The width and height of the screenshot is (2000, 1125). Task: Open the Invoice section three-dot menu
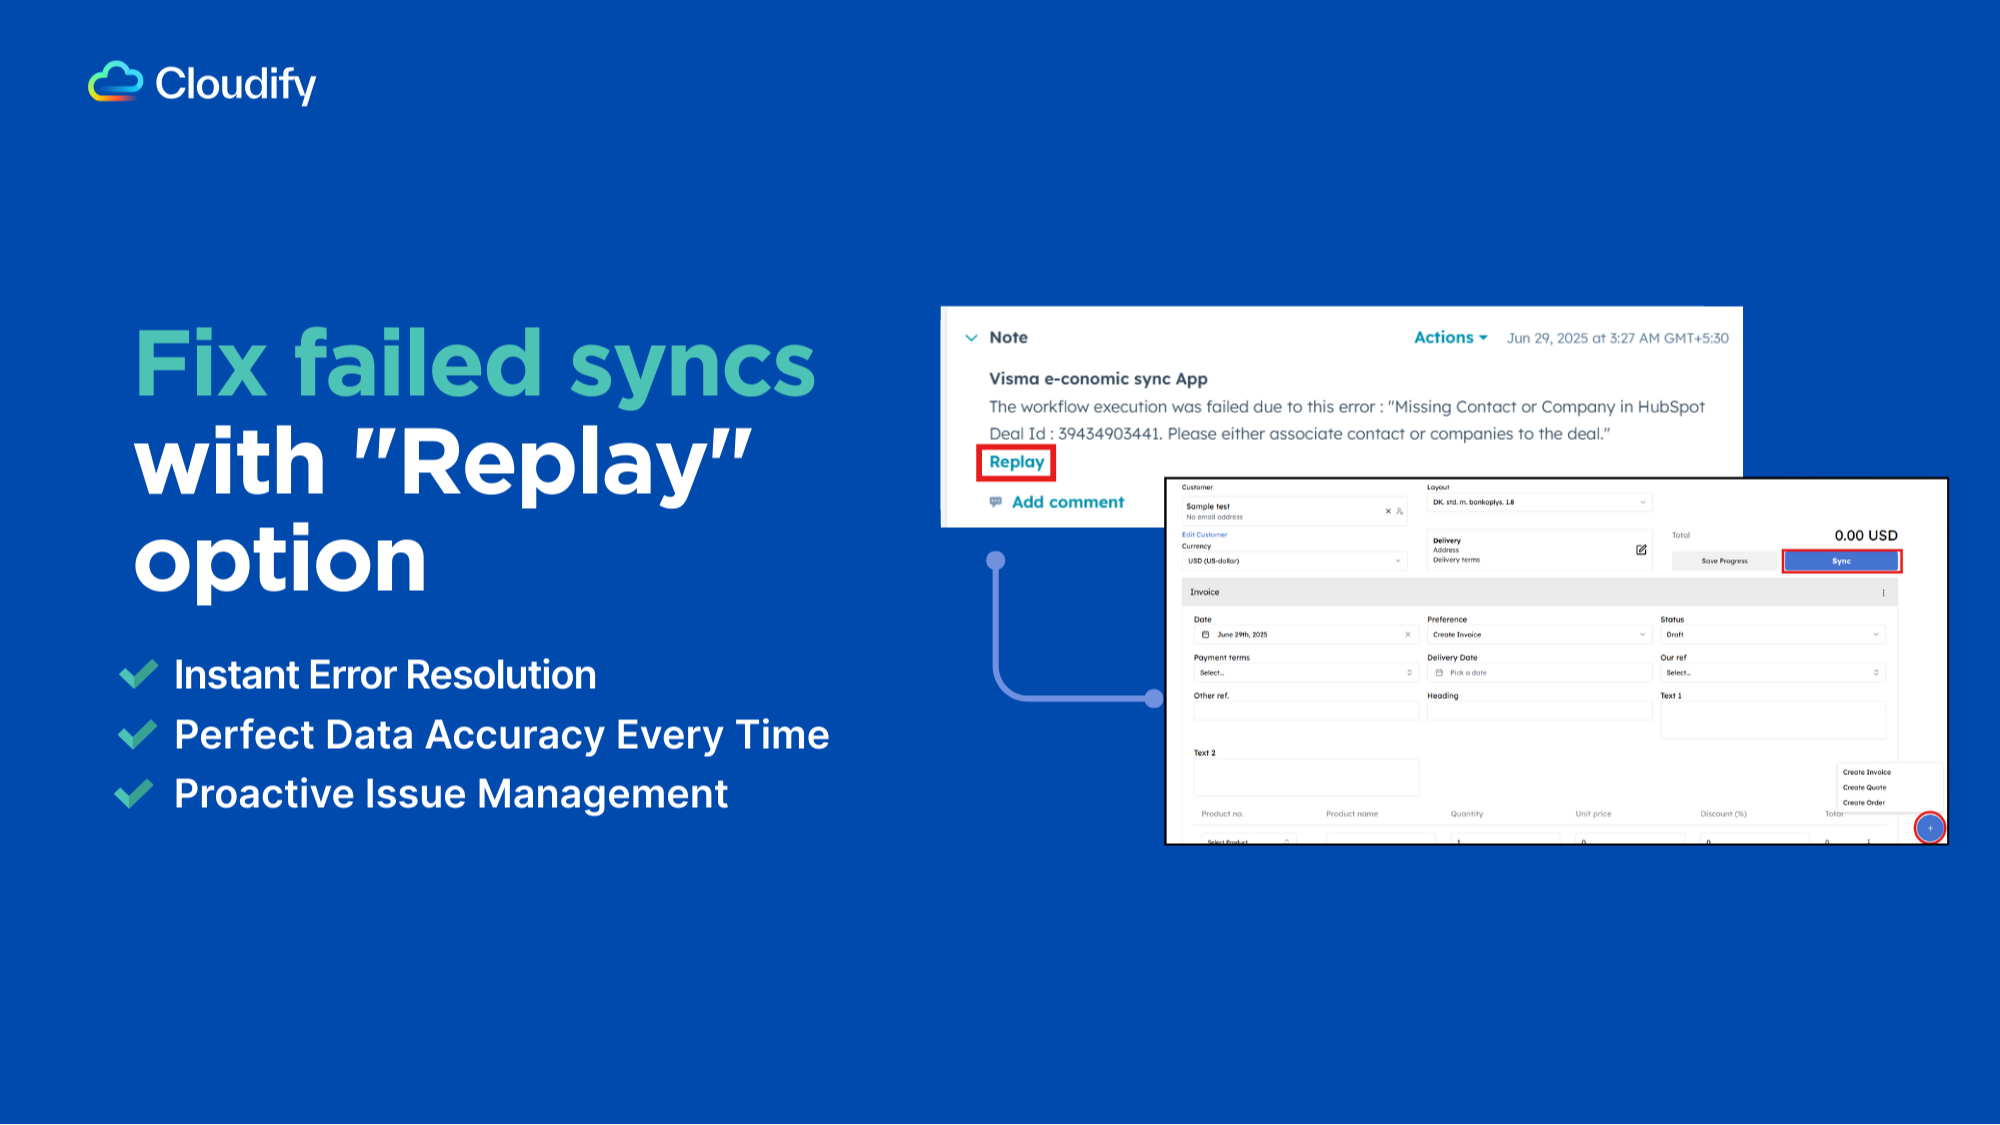[x=1883, y=593]
